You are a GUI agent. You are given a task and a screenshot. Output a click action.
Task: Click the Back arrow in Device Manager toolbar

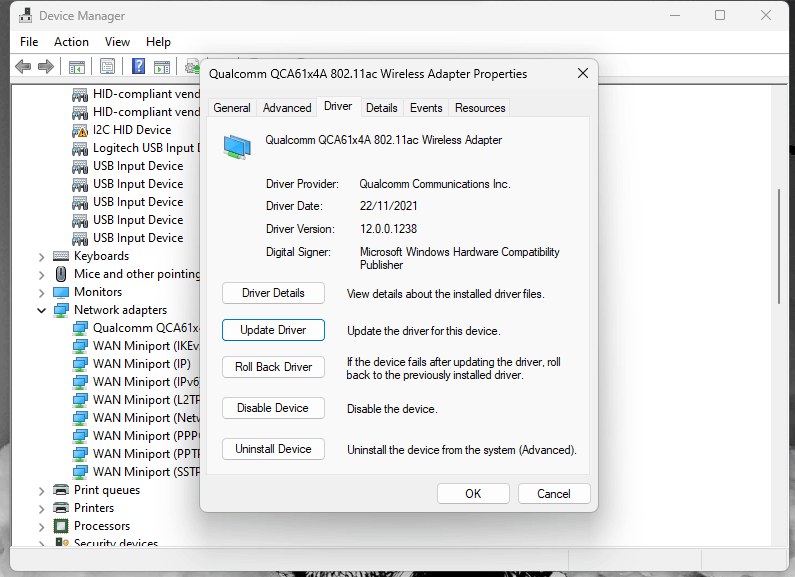[x=23, y=66]
